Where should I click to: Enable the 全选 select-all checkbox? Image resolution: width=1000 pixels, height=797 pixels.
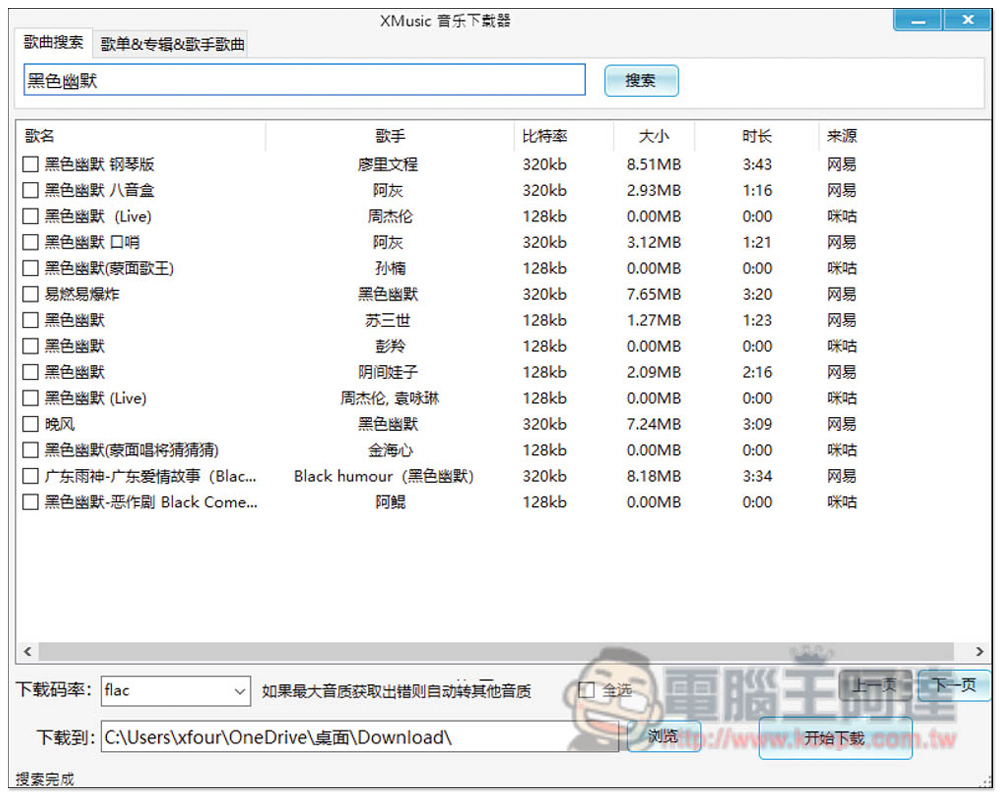click(587, 690)
